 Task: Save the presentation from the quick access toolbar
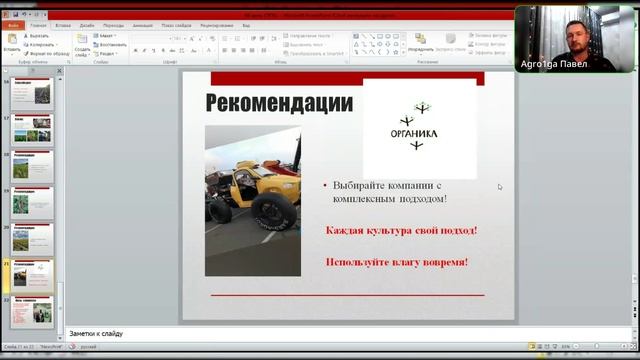click(x=15, y=15)
